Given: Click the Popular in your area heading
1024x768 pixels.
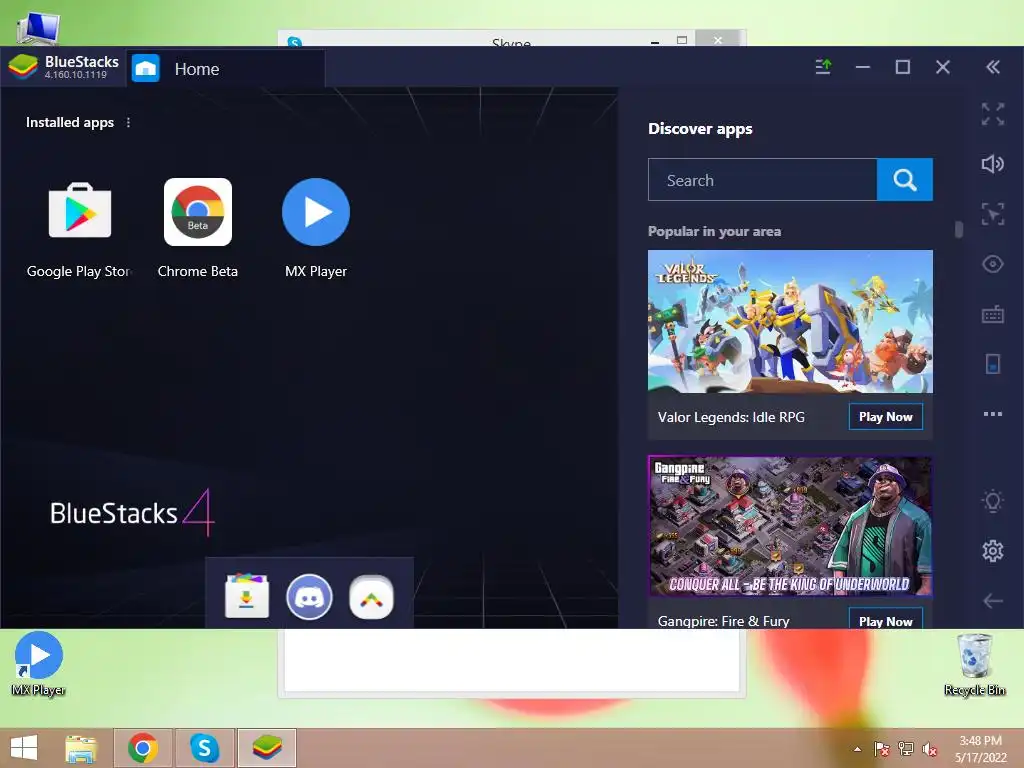Looking at the screenshot, I should [x=714, y=231].
